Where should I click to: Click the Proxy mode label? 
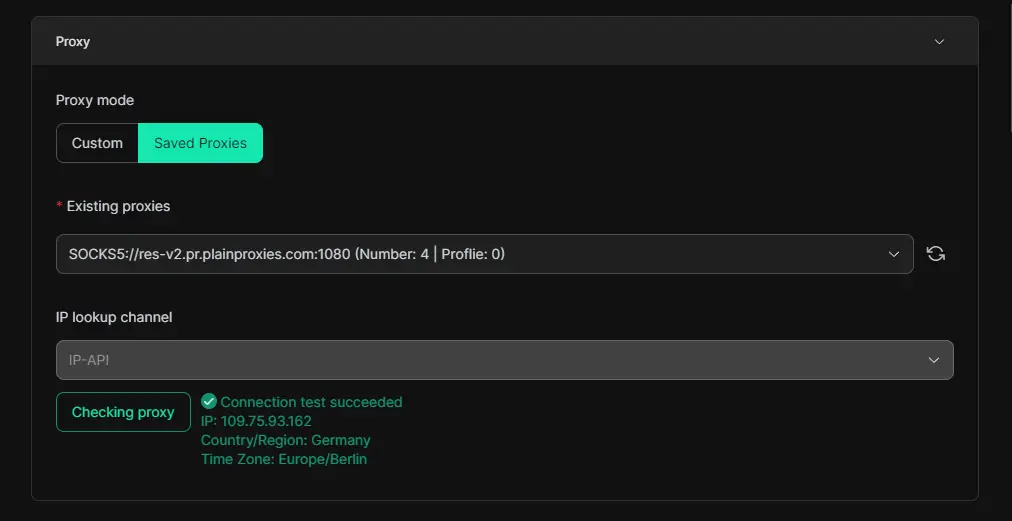95,100
